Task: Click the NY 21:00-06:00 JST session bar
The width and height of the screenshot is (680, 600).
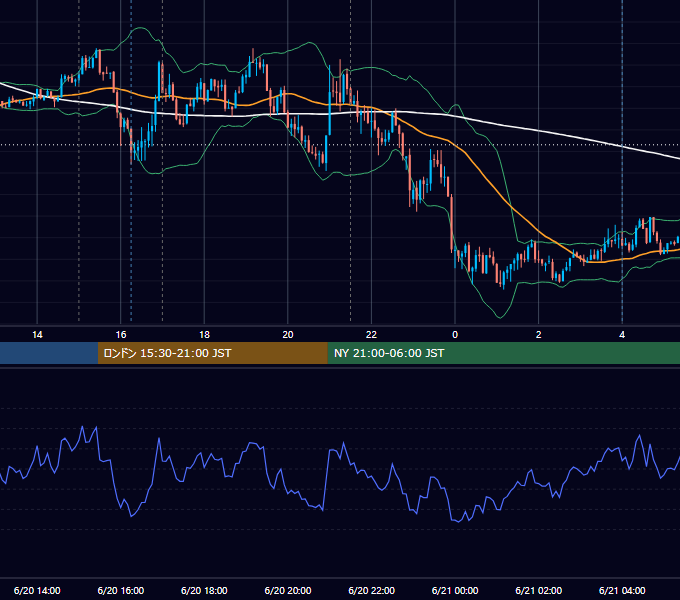Action: click(x=503, y=353)
